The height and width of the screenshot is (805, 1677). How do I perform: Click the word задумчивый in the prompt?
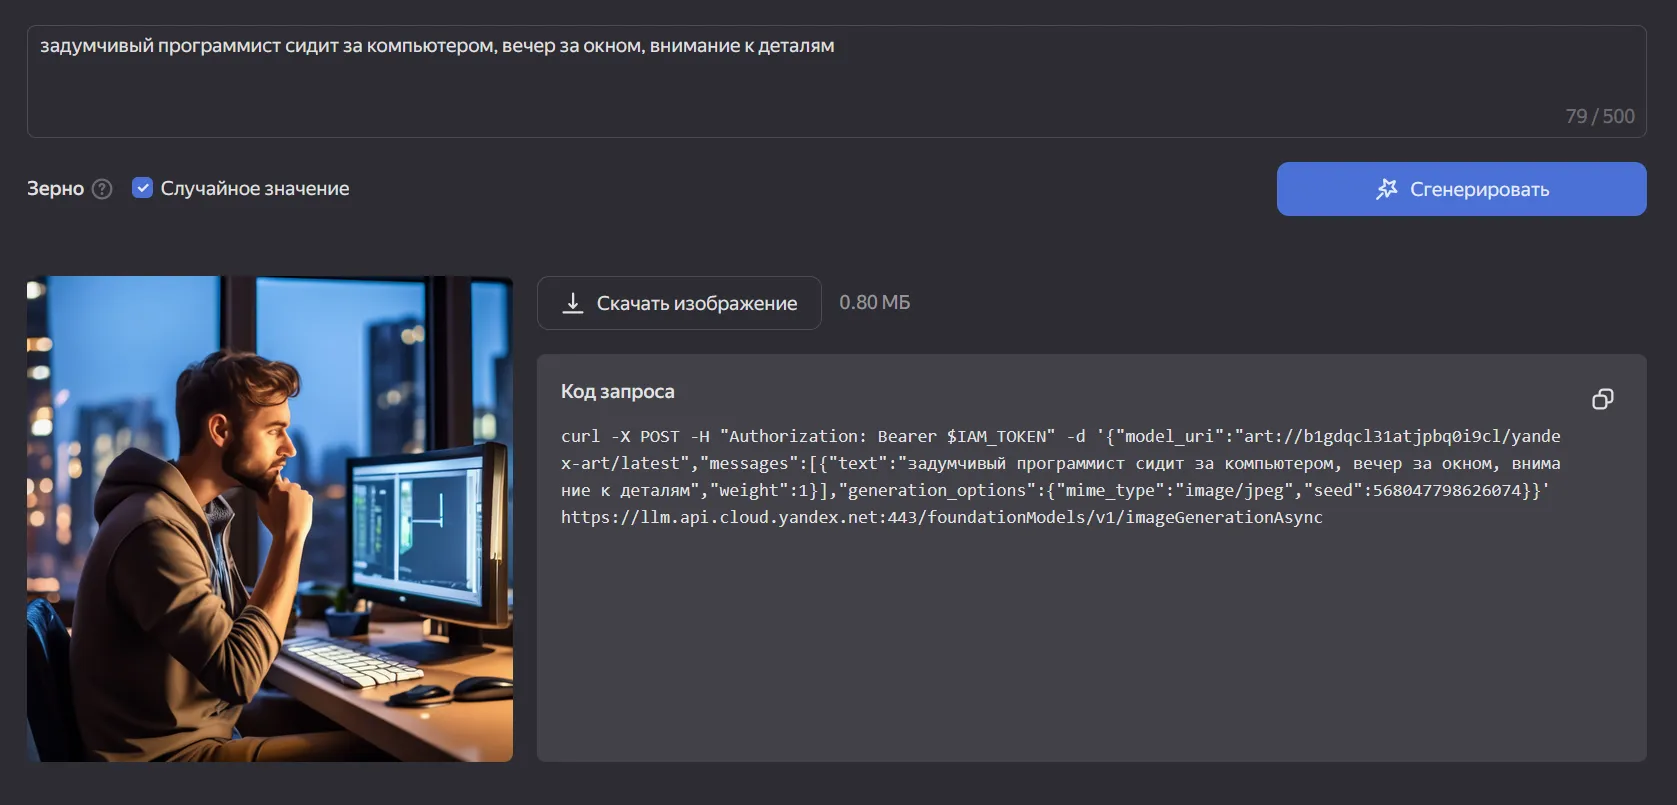(x=96, y=46)
